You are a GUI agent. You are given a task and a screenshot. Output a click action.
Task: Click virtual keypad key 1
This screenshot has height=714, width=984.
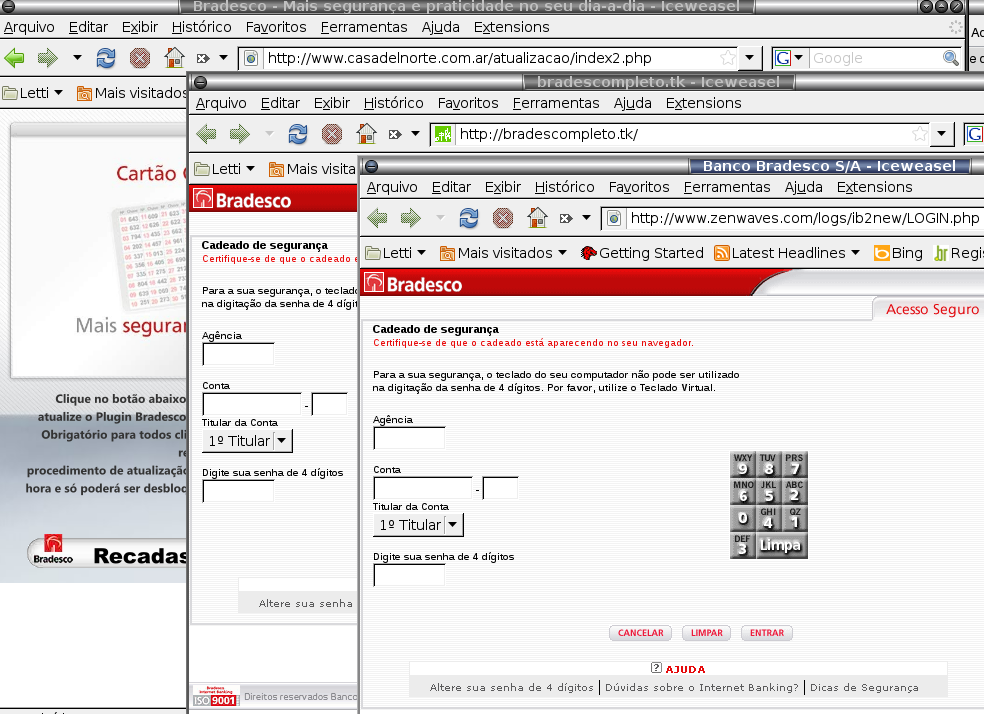click(x=794, y=519)
